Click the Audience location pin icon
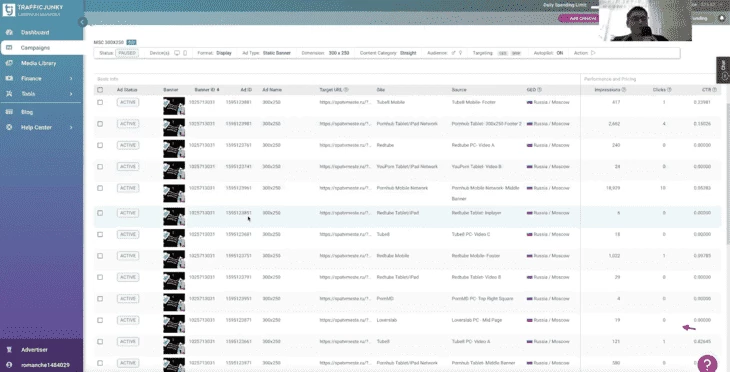 [460, 53]
